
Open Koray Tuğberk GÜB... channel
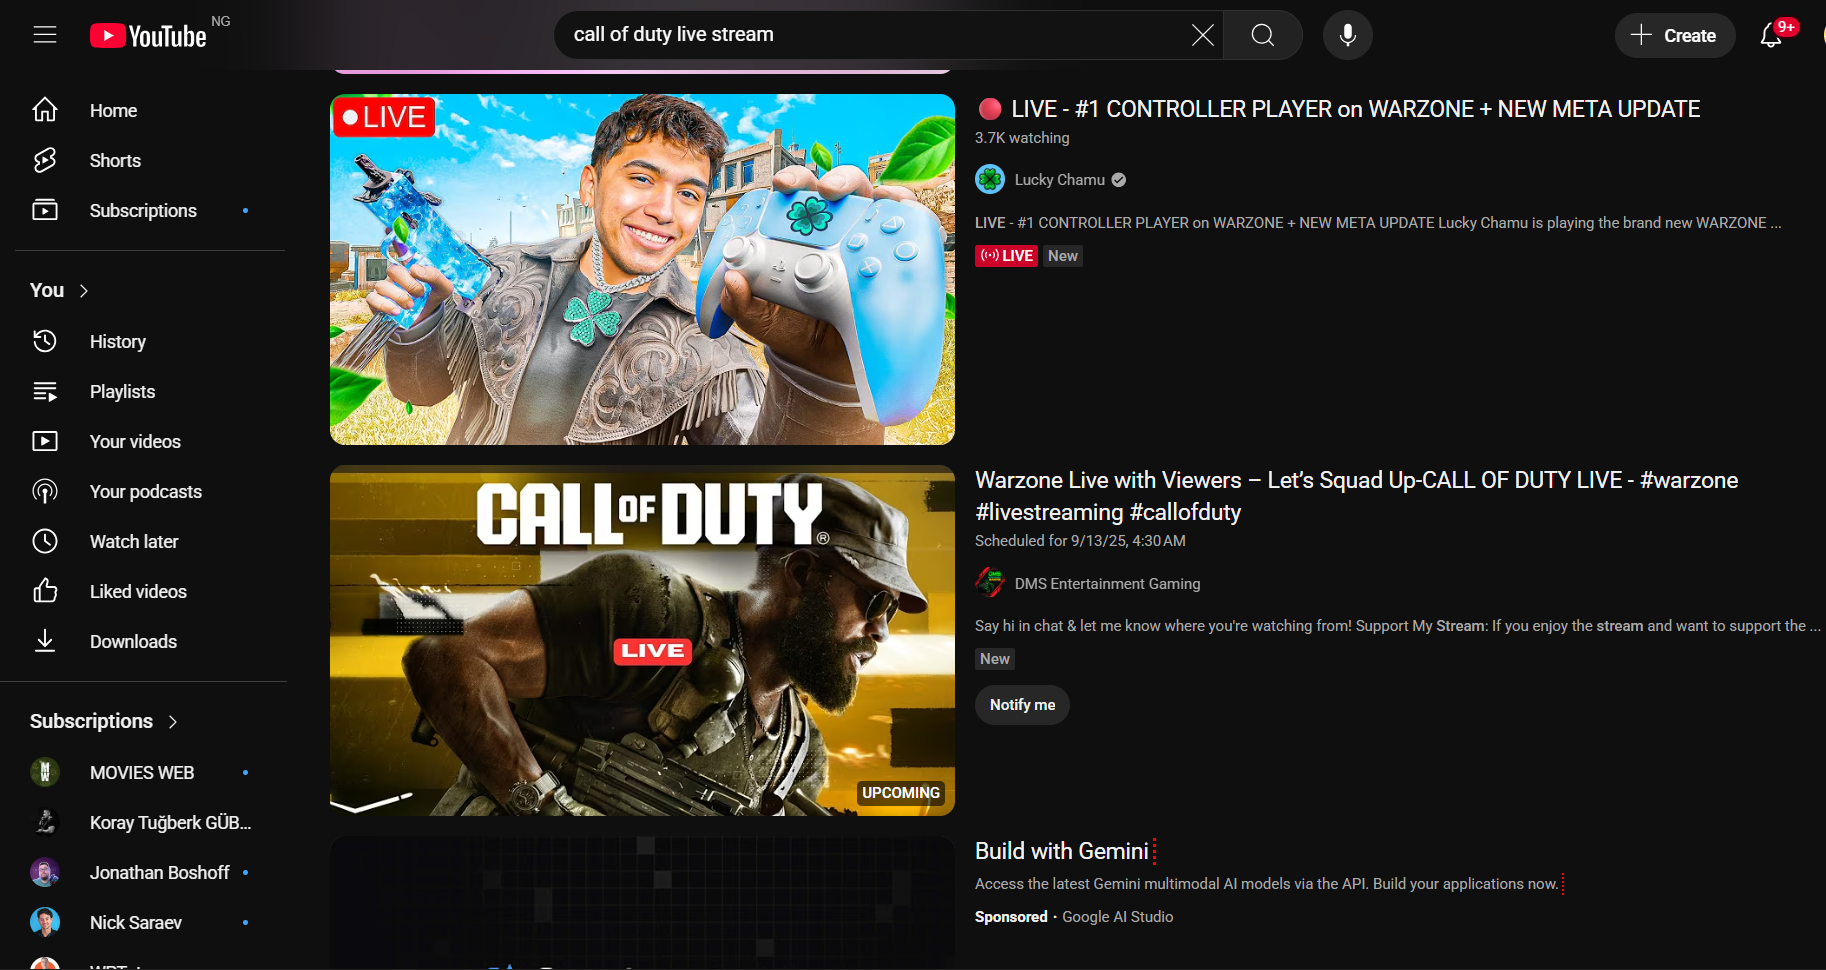point(150,822)
